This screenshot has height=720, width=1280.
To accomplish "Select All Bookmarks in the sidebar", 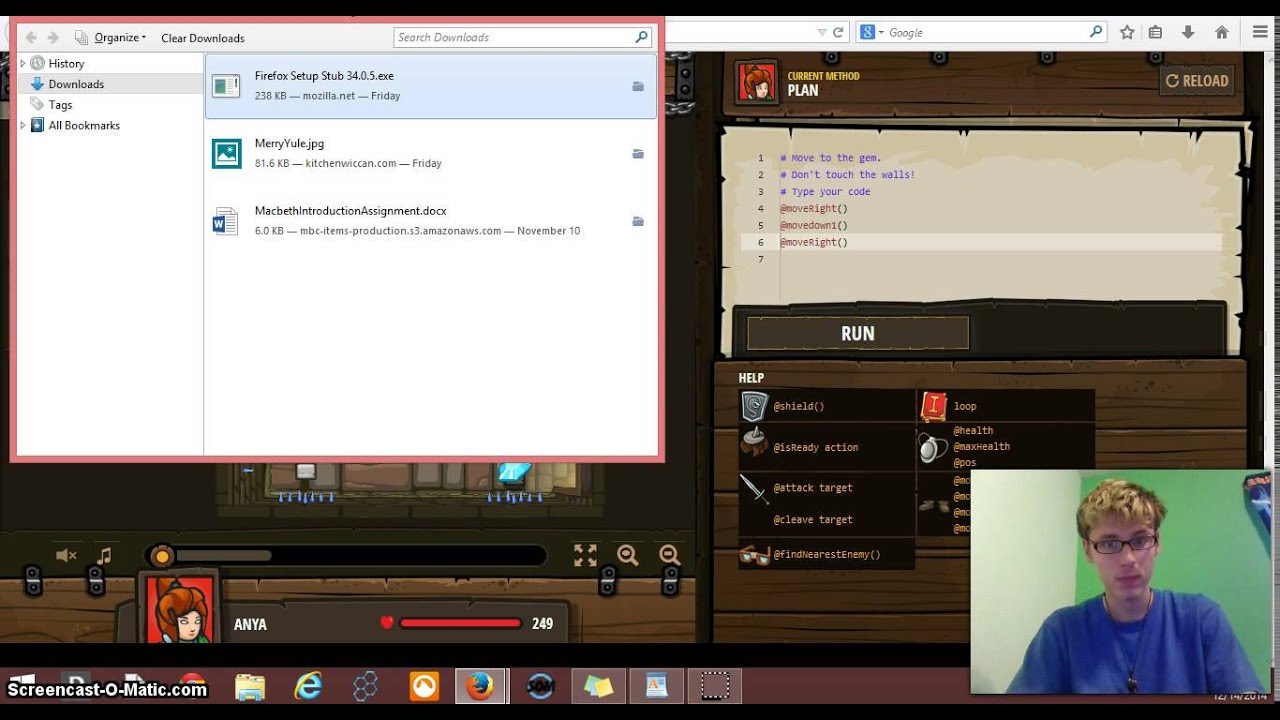I will pyautogui.click(x=84, y=125).
